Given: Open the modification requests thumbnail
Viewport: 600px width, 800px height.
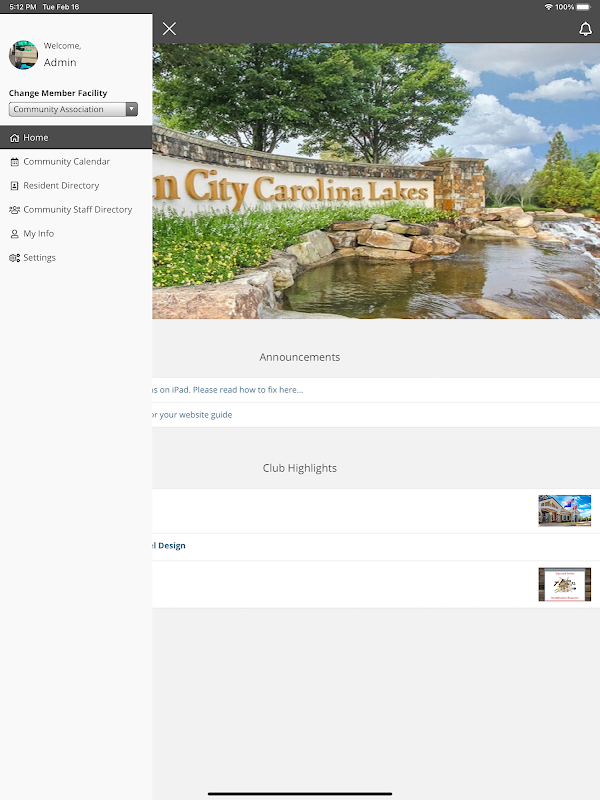Looking at the screenshot, I should pos(564,584).
